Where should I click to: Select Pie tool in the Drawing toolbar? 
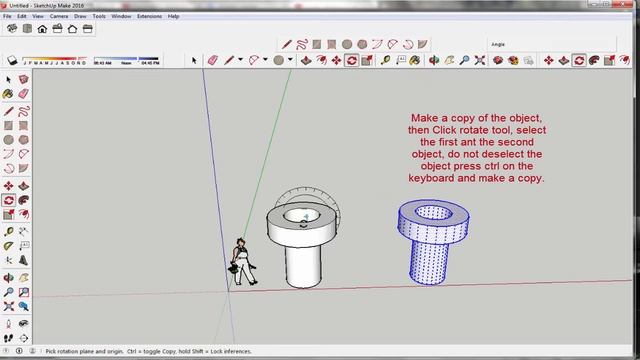coord(422,44)
